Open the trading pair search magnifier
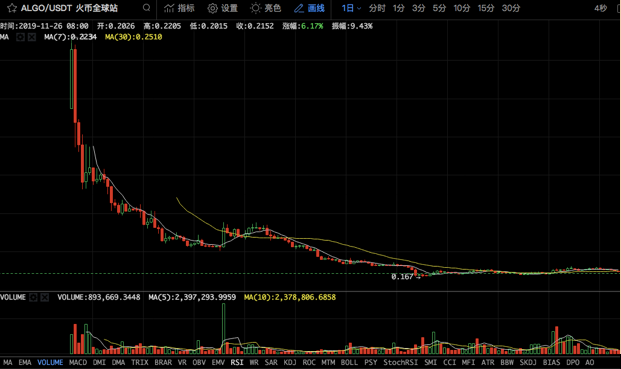 pyautogui.click(x=147, y=8)
